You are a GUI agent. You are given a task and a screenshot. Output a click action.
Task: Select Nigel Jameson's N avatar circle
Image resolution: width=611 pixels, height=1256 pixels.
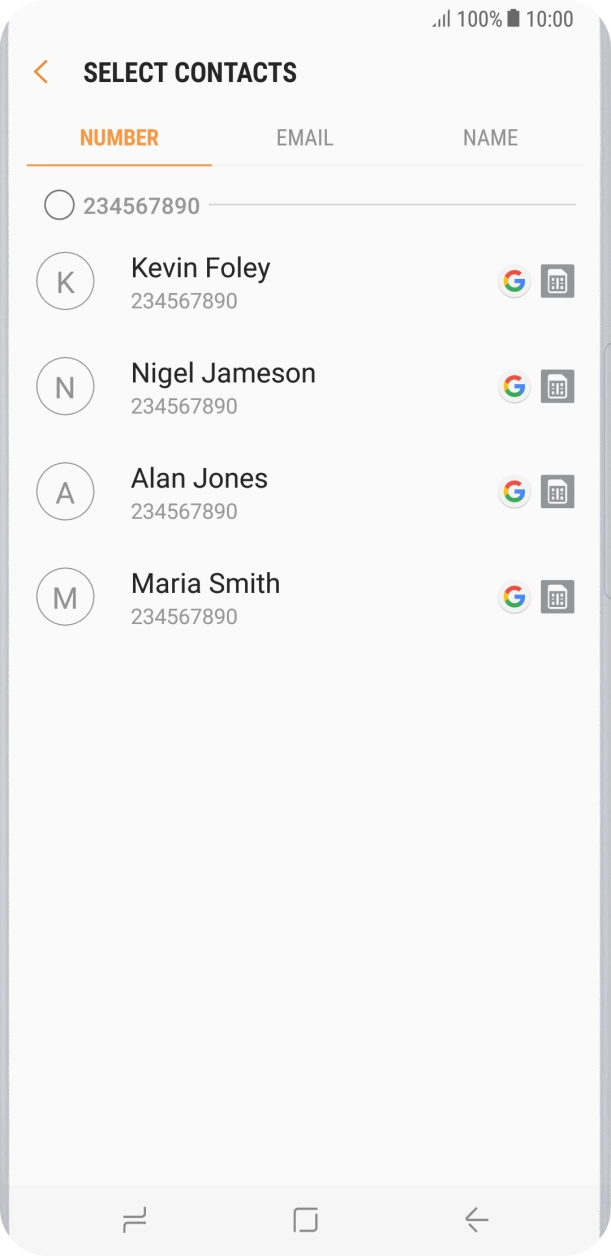65,387
